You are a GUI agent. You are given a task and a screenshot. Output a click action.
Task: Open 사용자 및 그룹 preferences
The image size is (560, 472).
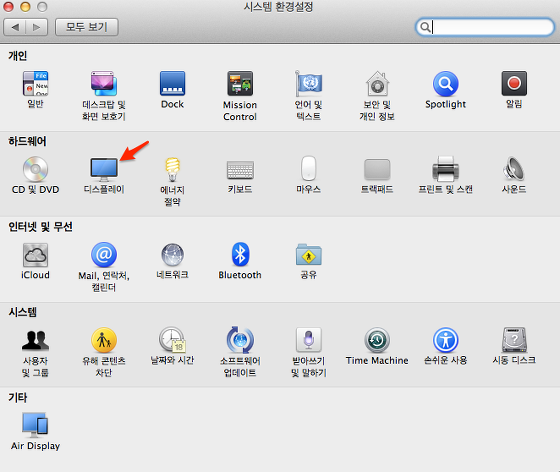[x=35, y=340]
